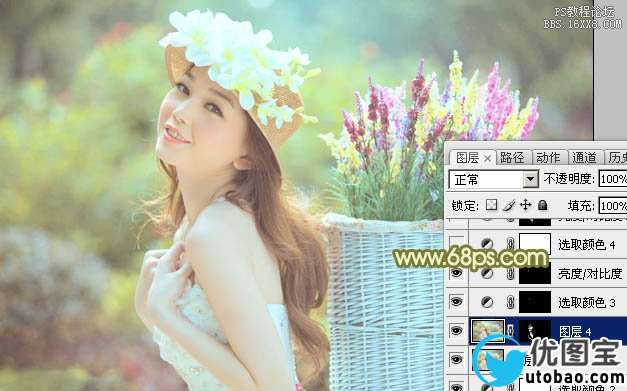Select the 图层 4 layer name
Image resolution: width=627 pixels, height=391 pixels.
tap(575, 331)
